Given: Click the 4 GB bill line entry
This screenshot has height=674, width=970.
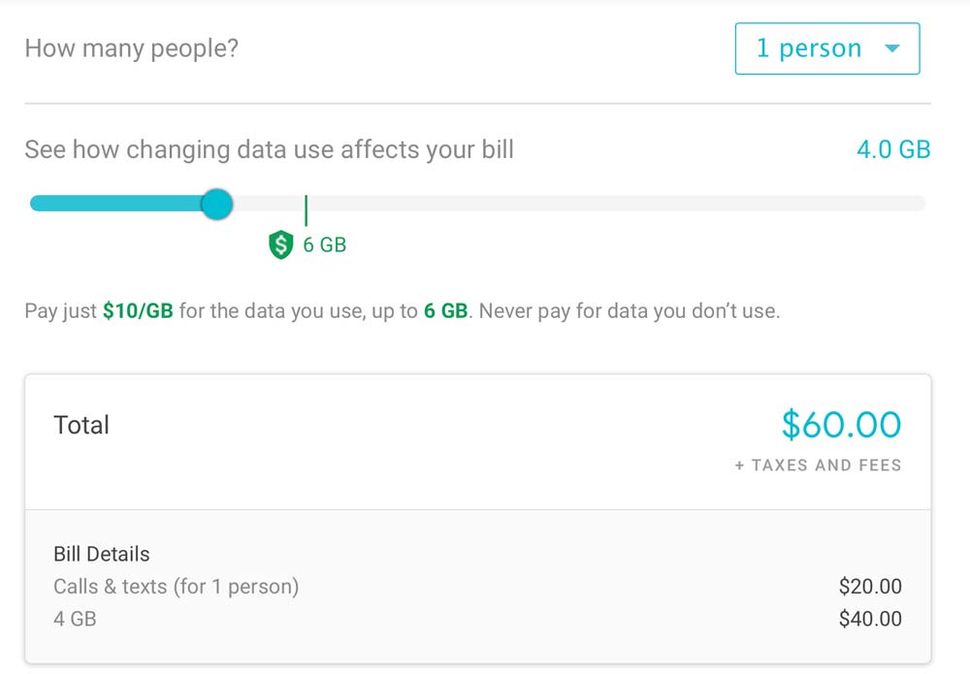Looking at the screenshot, I should tap(75, 619).
